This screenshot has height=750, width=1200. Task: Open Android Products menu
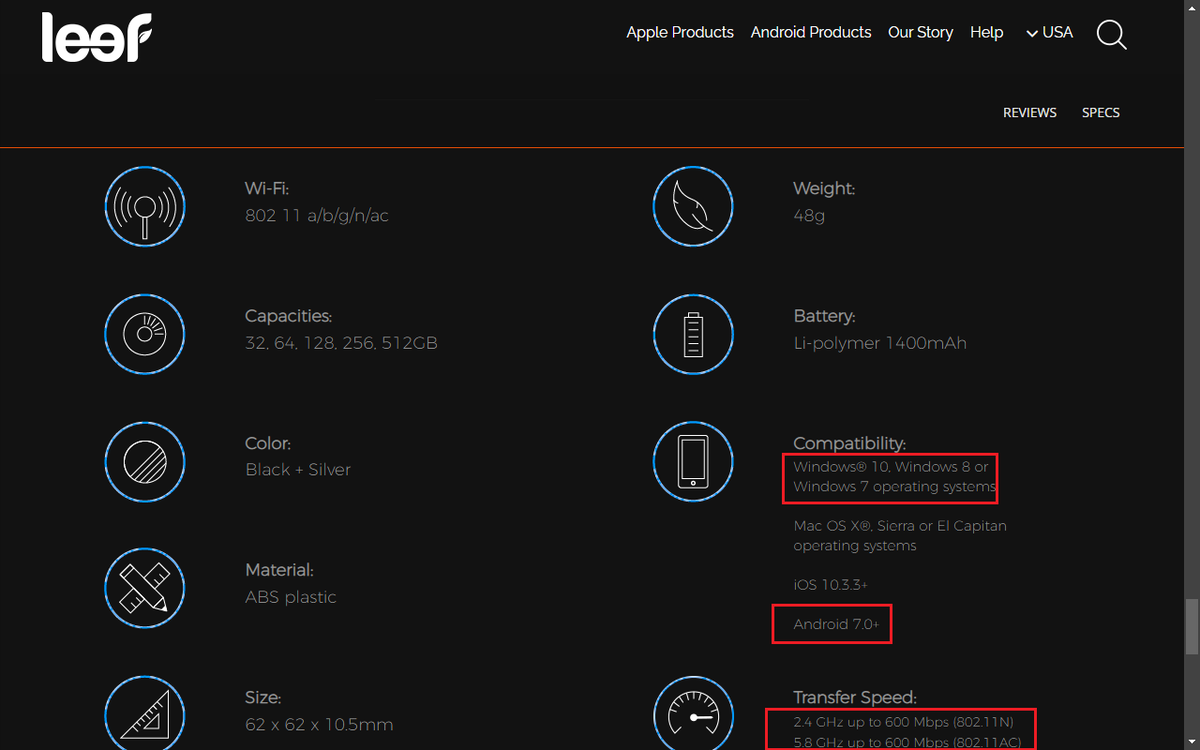[x=811, y=33]
